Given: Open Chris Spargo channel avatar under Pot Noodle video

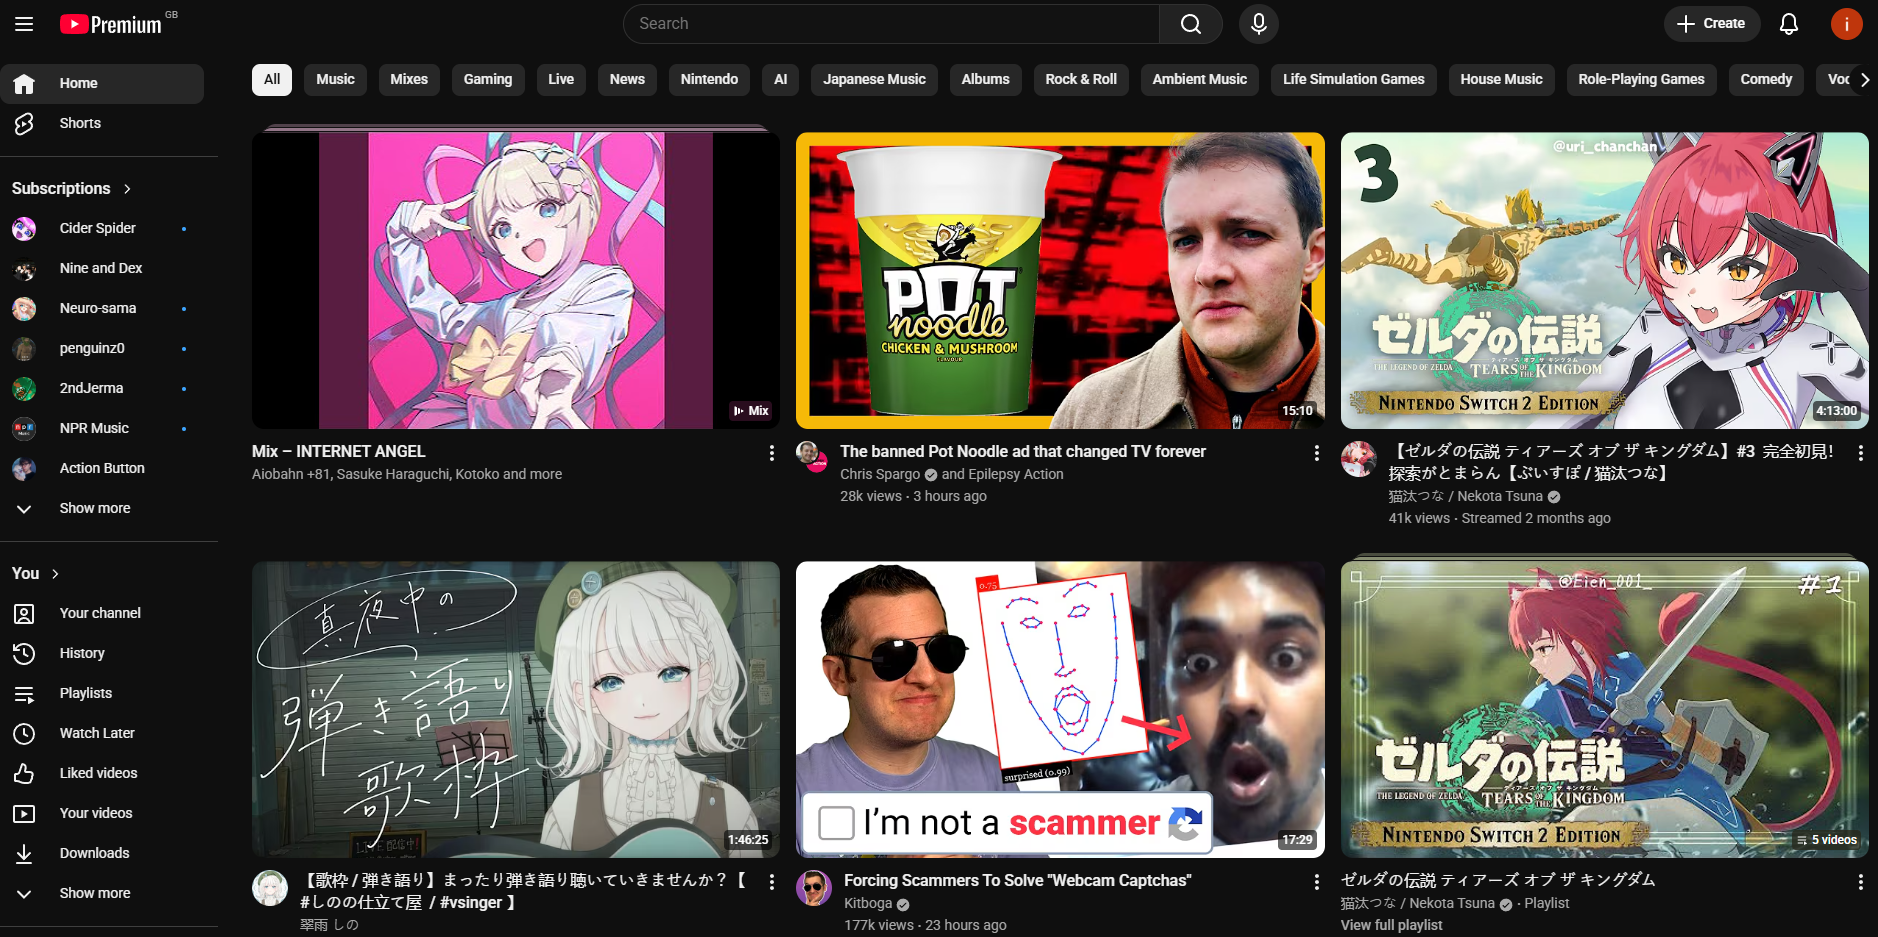Looking at the screenshot, I should click(x=812, y=456).
